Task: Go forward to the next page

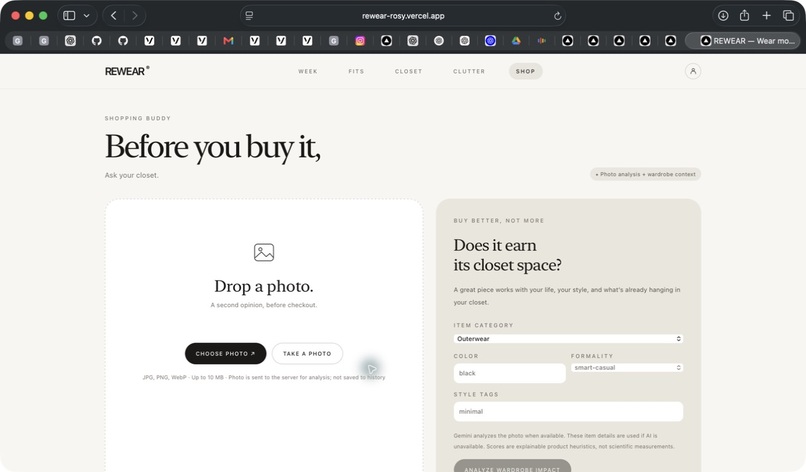Action: (135, 15)
